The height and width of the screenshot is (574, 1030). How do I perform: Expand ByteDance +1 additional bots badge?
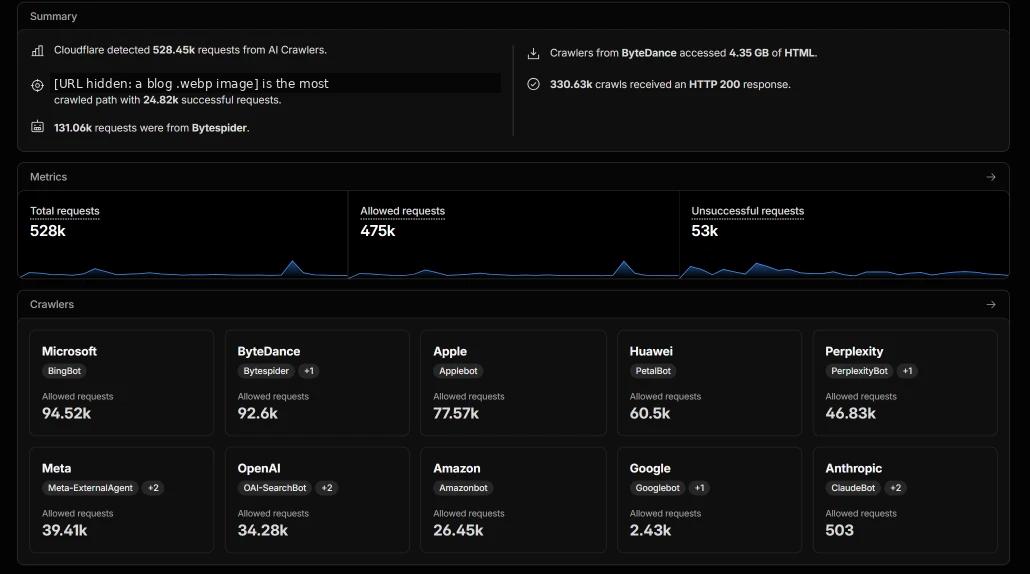pos(309,371)
